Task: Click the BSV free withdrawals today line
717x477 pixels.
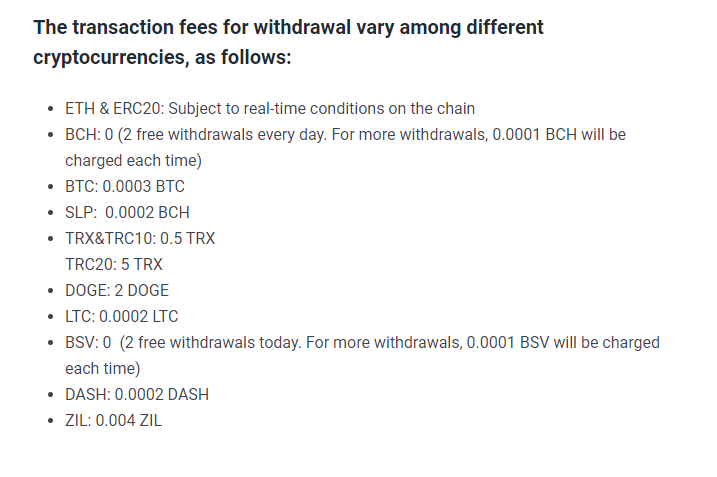Action: pyautogui.click(x=362, y=343)
